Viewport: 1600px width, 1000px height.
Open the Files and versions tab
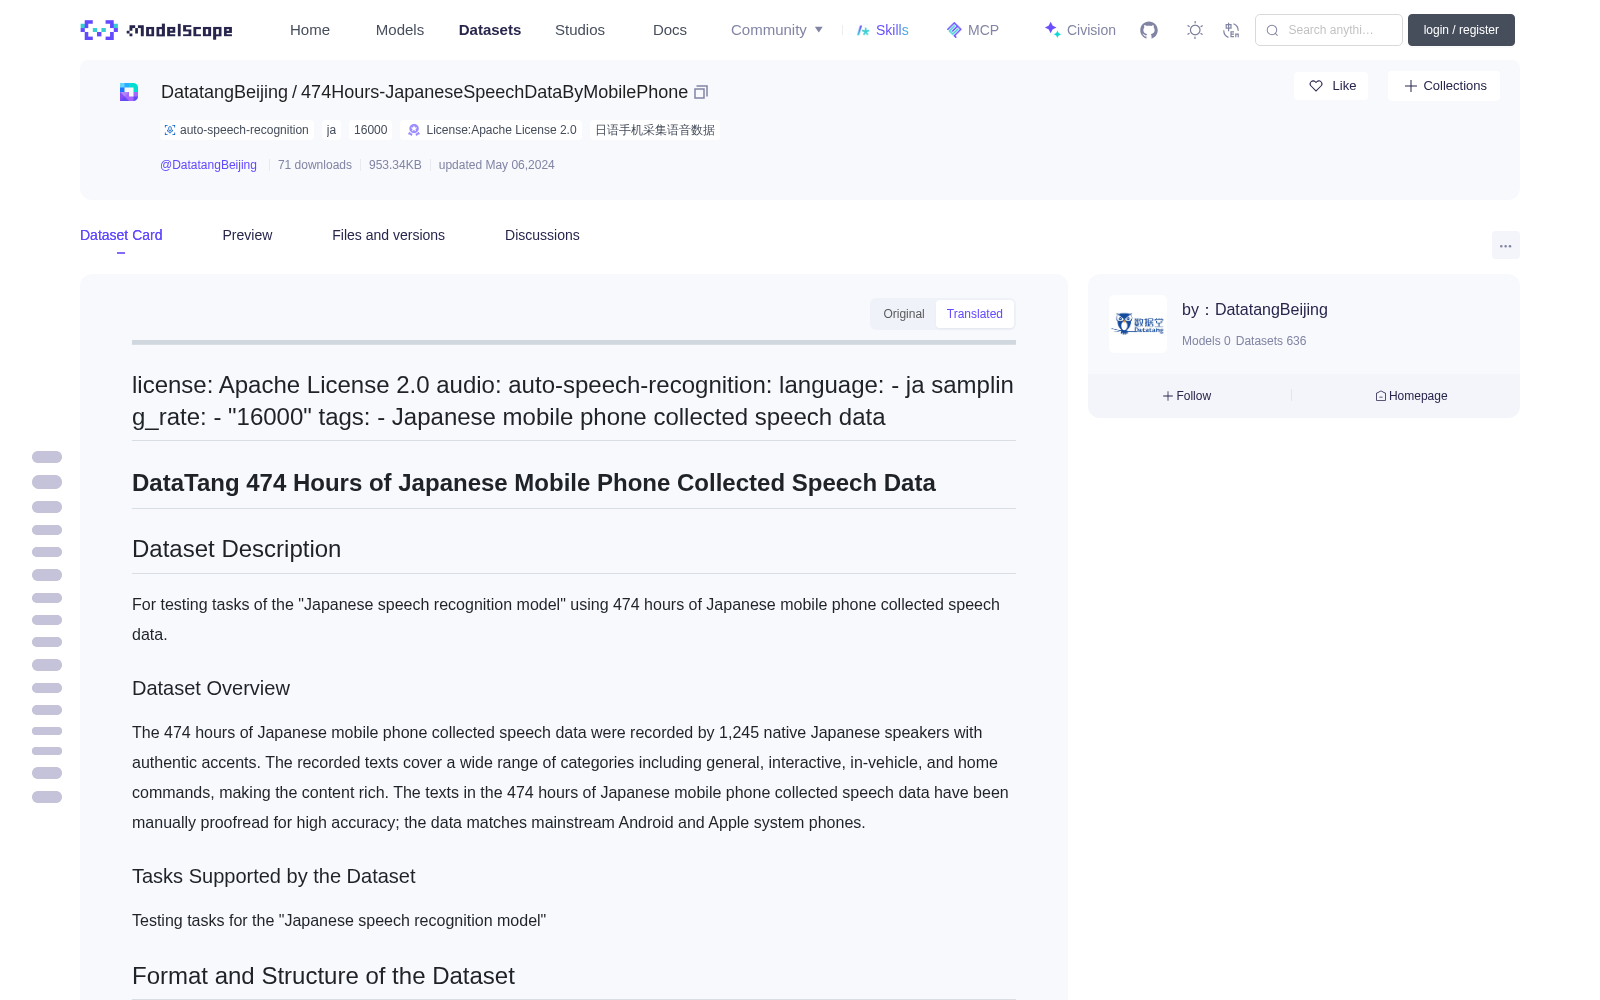click(388, 235)
